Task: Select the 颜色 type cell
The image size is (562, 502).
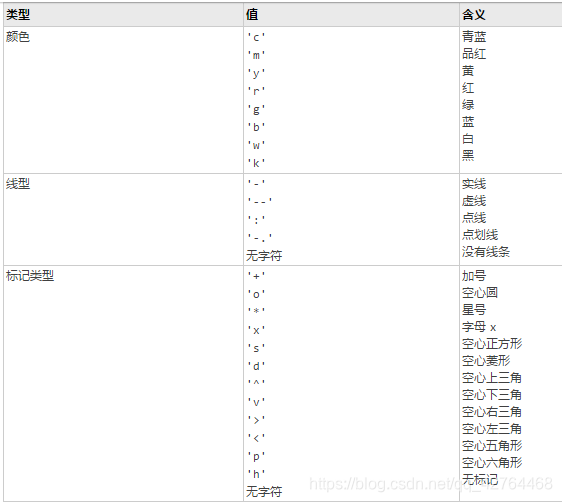Action: click(123, 100)
